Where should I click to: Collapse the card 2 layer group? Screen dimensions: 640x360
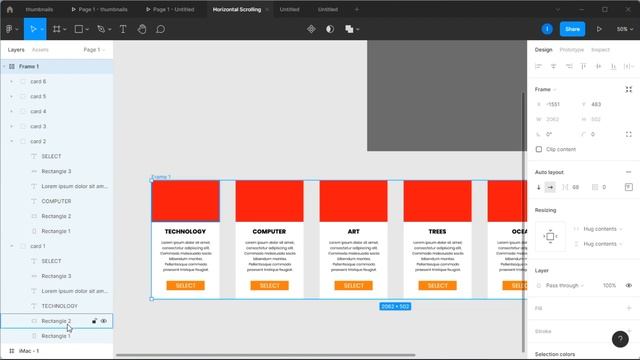11,141
